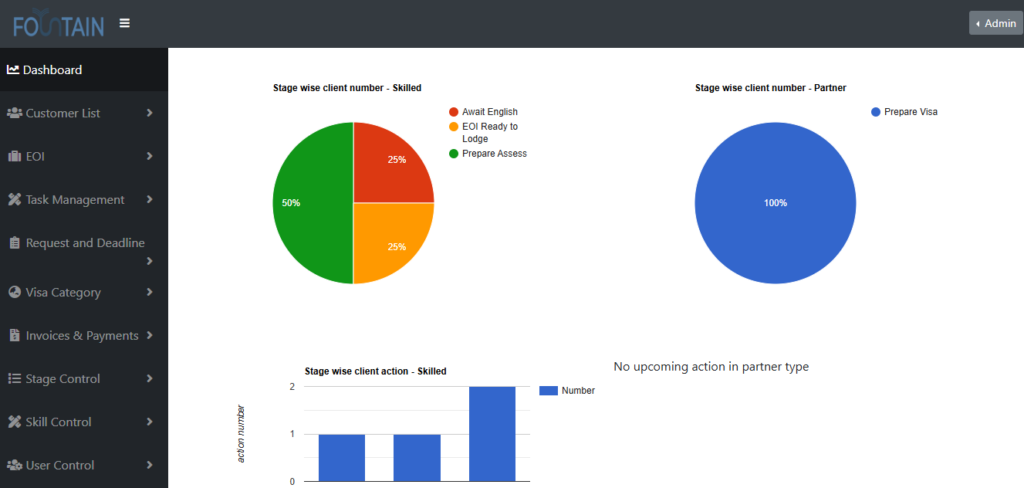
Task: Click the Stage Control list icon
Action: [14, 379]
